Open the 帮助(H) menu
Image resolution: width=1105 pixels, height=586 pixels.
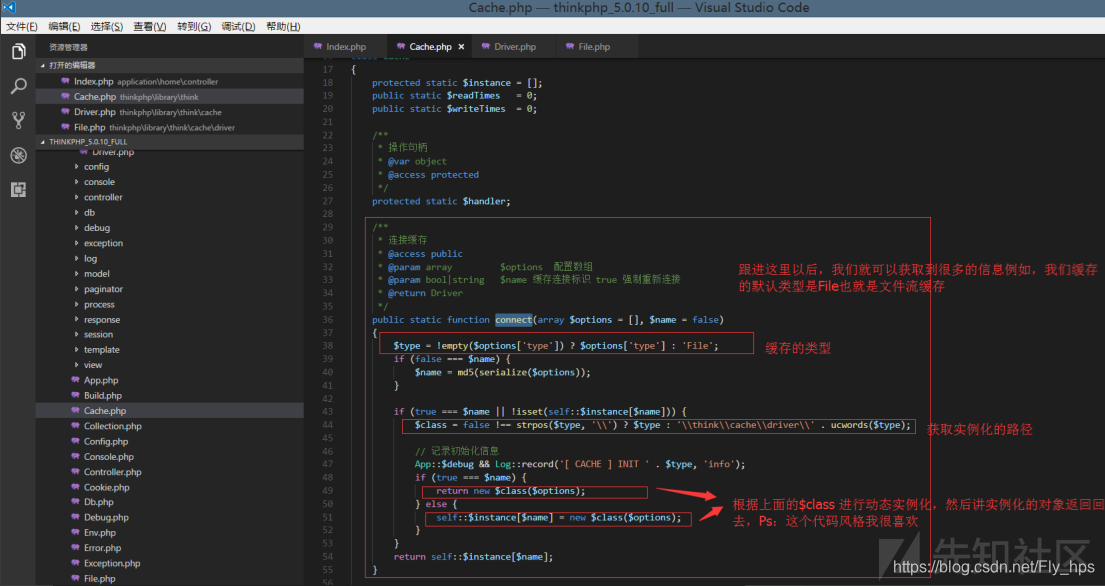point(283,26)
